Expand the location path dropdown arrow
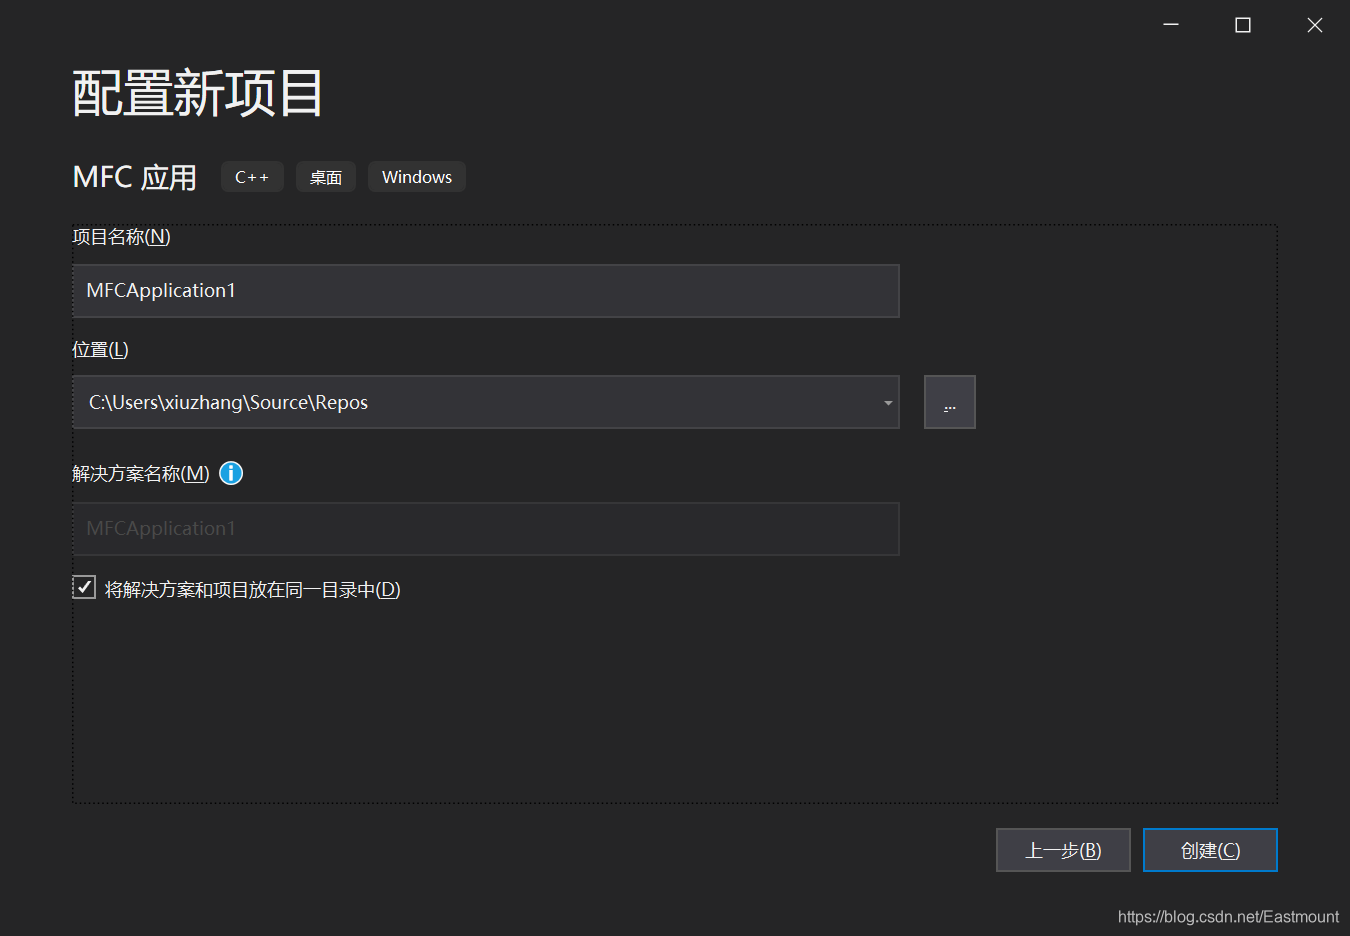 click(888, 403)
